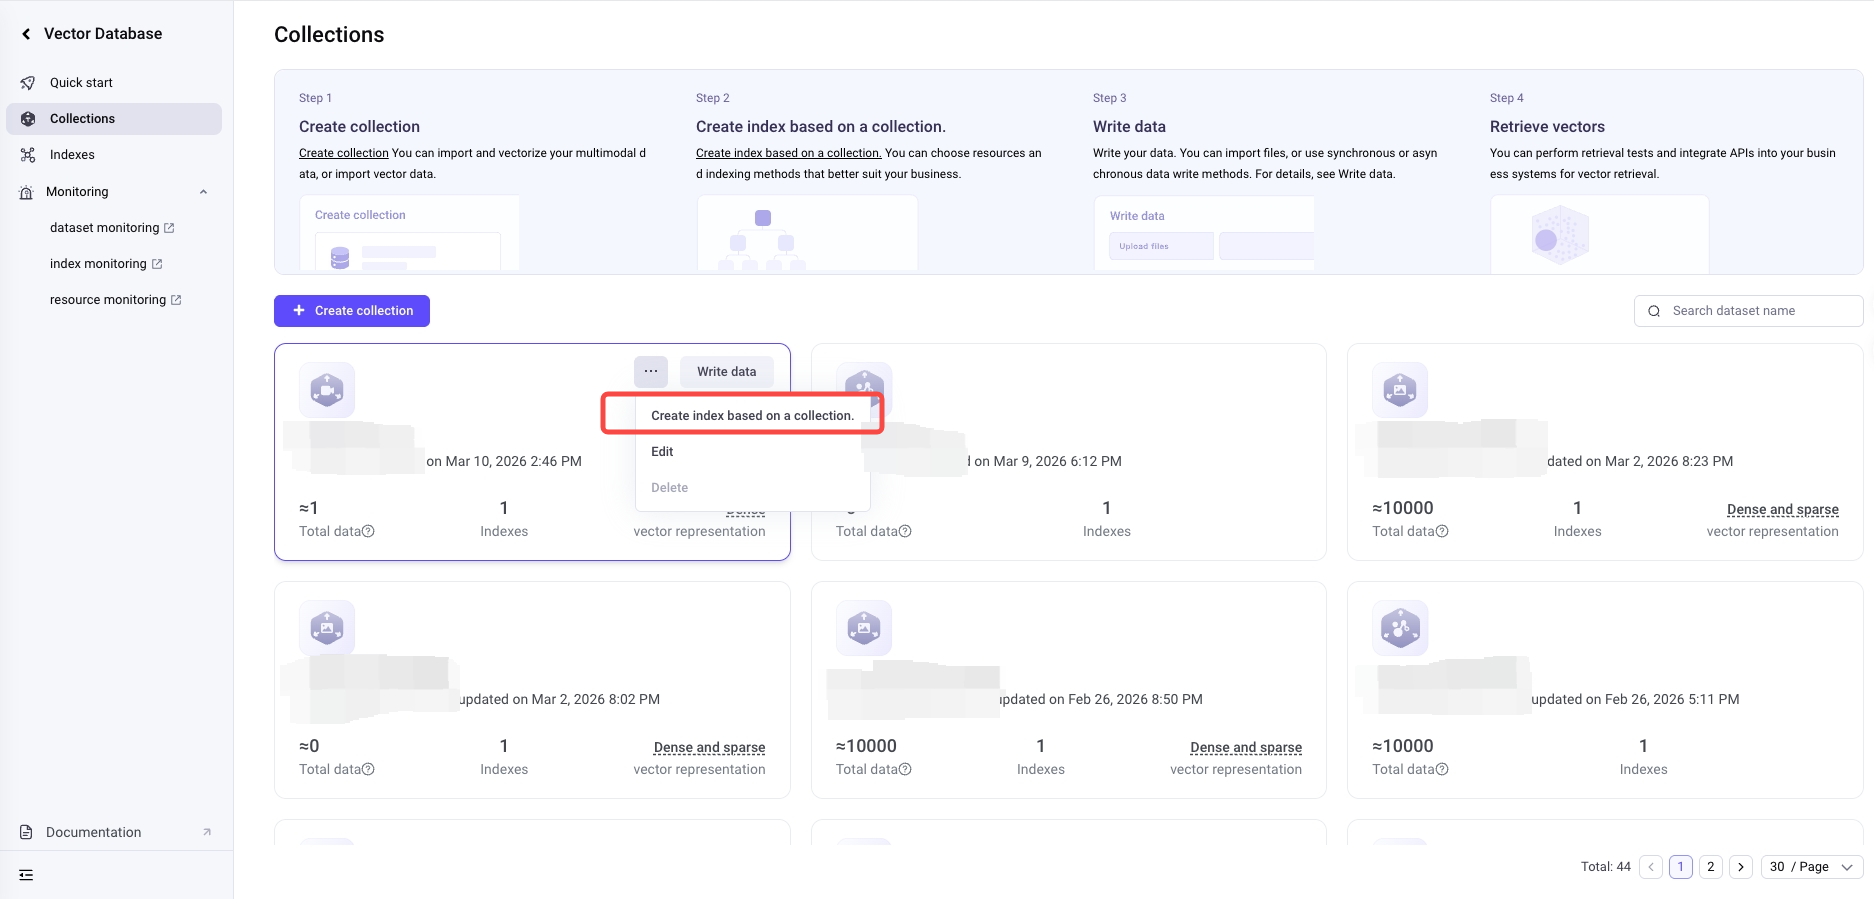
Task: Click the back arrow beside Vector Database
Action: pyautogui.click(x=26, y=34)
